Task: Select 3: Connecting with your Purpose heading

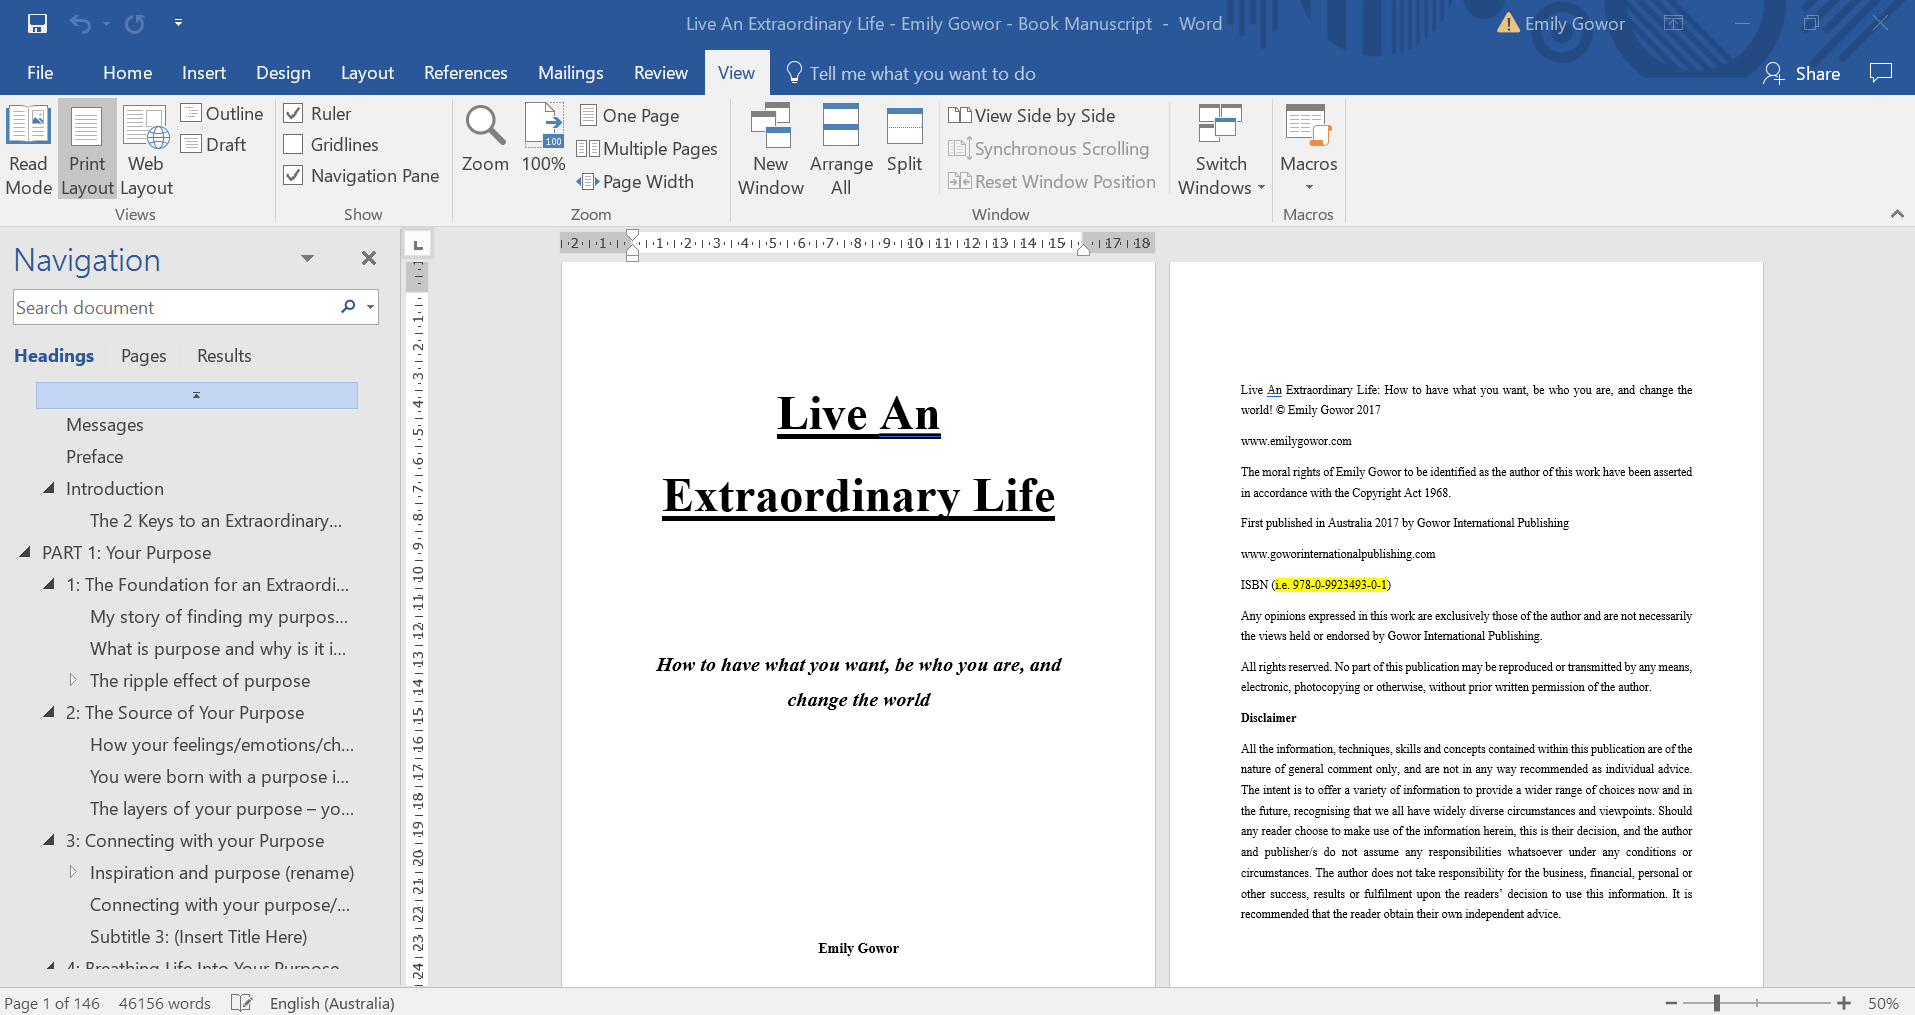Action: tap(195, 841)
